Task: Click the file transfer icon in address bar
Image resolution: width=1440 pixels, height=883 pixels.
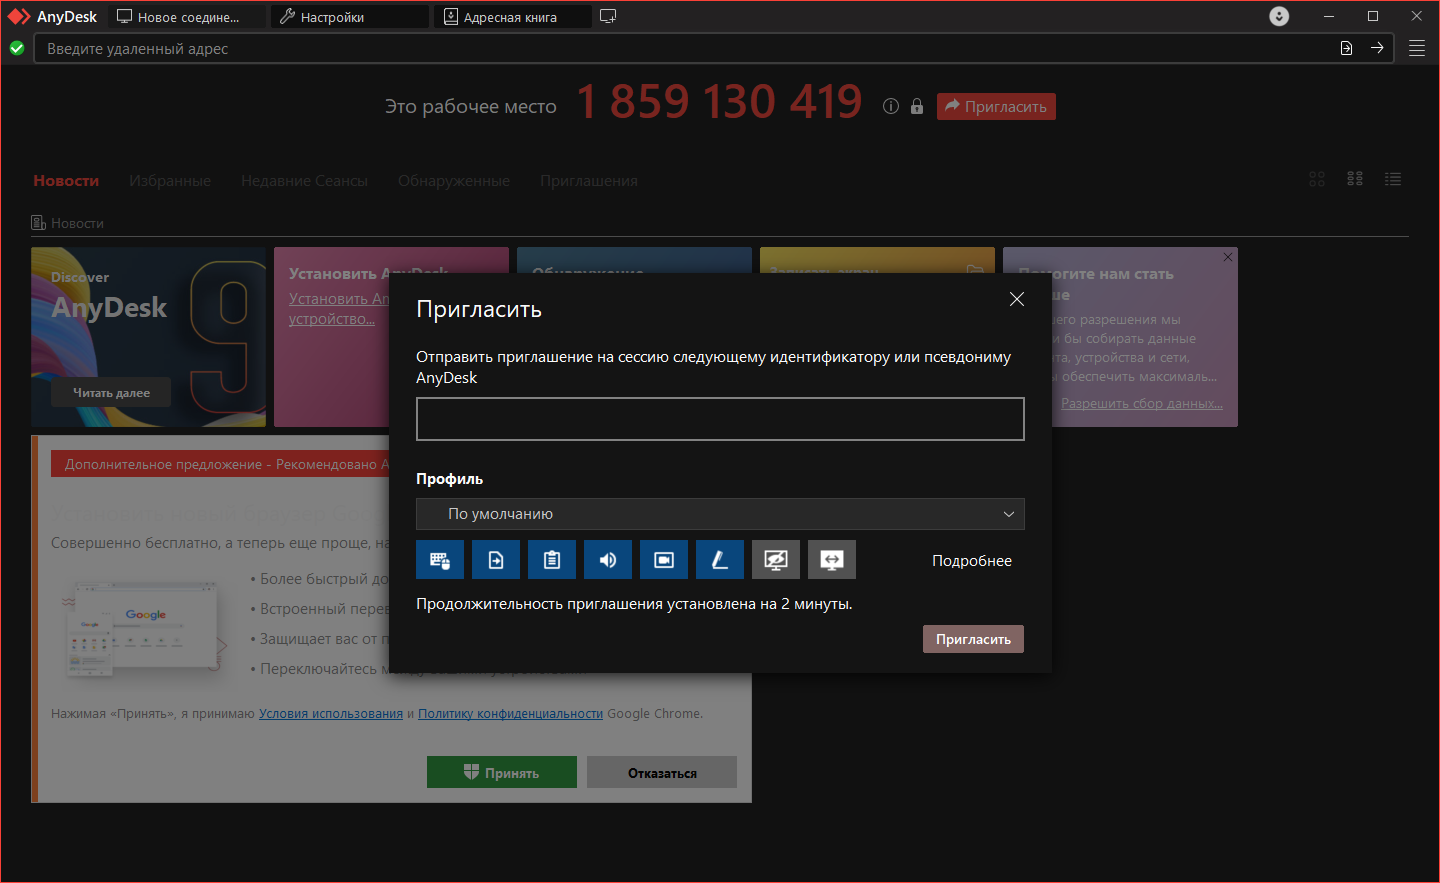Action: 1346,48
